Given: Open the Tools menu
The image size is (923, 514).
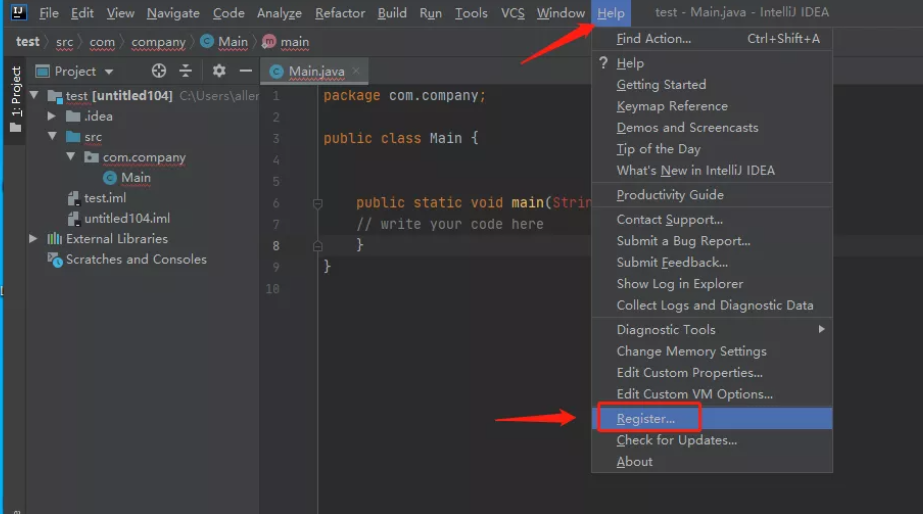Looking at the screenshot, I should click(471, 13).
